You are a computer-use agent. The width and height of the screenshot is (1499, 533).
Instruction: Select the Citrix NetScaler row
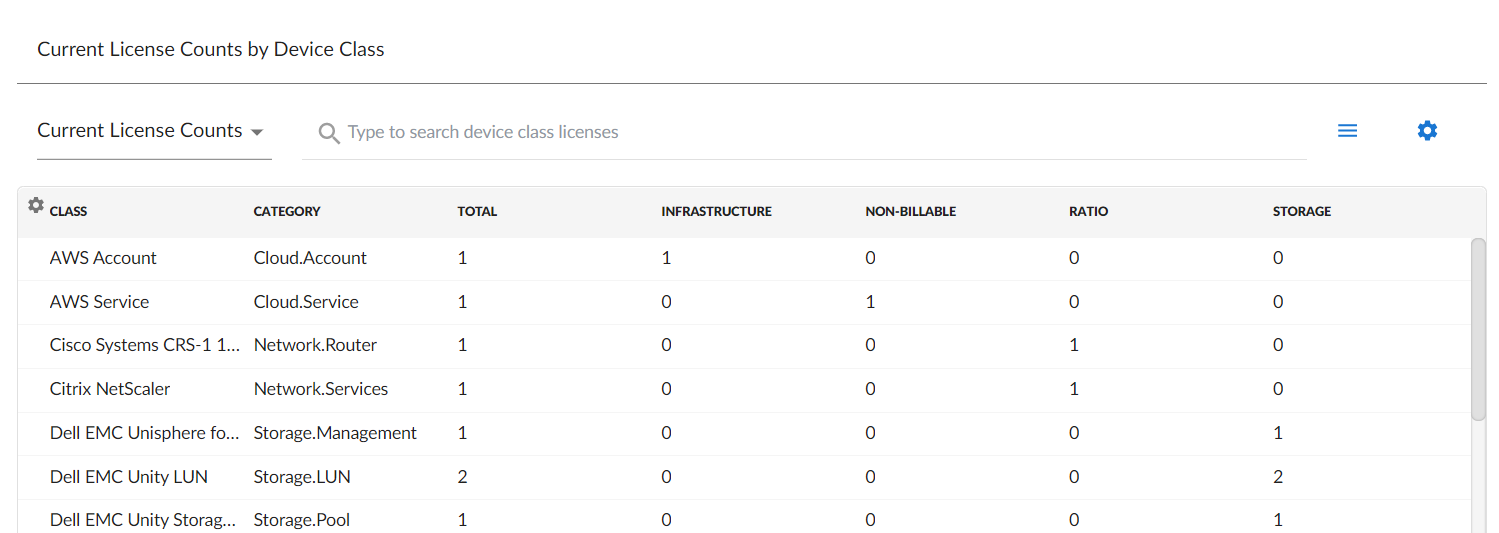[110, 389]
